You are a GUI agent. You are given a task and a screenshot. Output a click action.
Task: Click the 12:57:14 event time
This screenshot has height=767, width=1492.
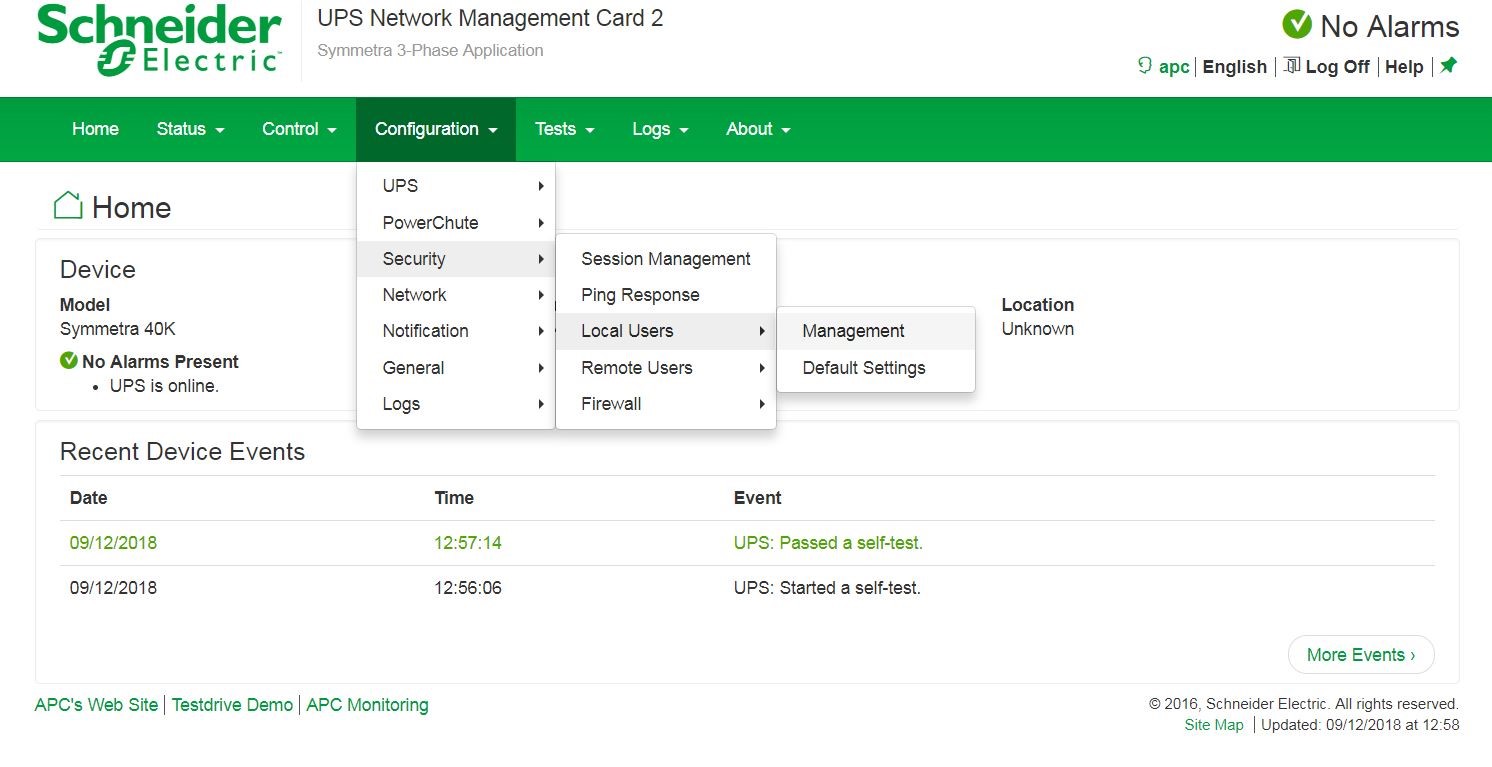[468, 543]
